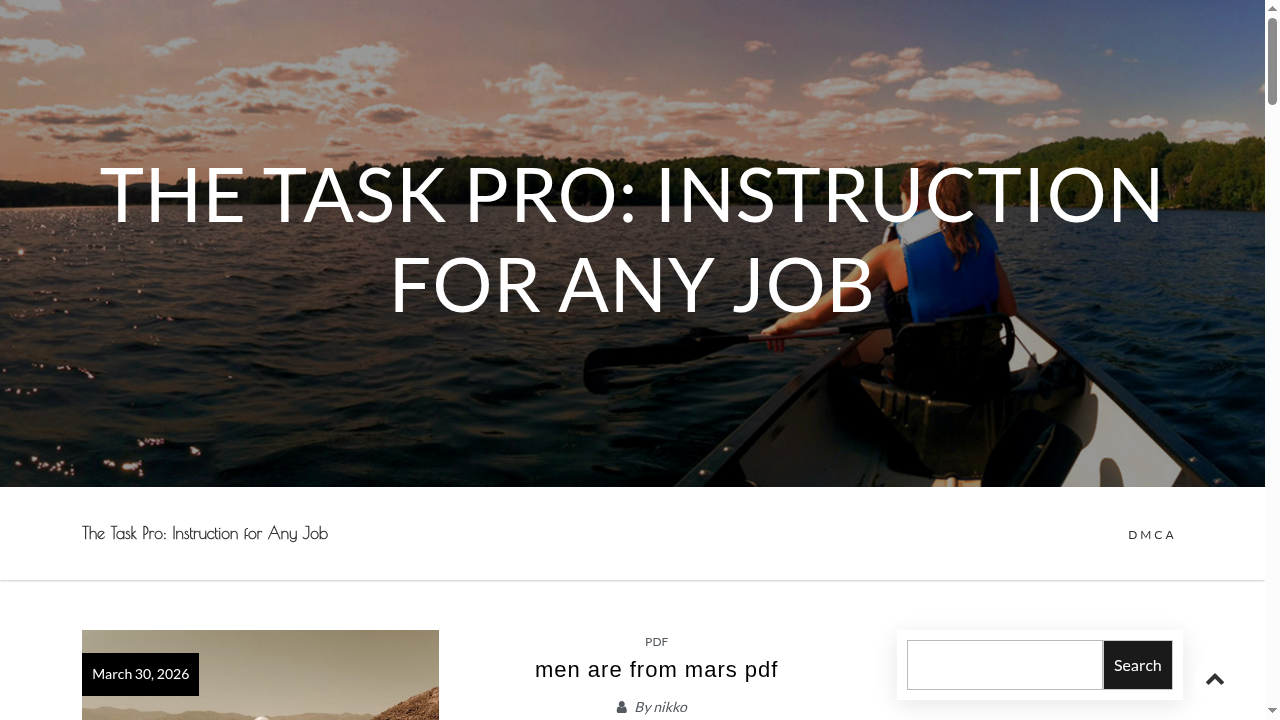Click the scrollbar down arrow

(1272, 712)
